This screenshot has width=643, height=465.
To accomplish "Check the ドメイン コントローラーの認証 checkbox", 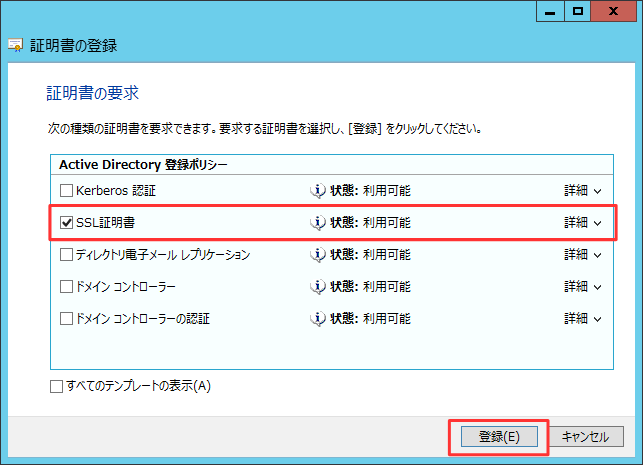I will coord(66,319).
